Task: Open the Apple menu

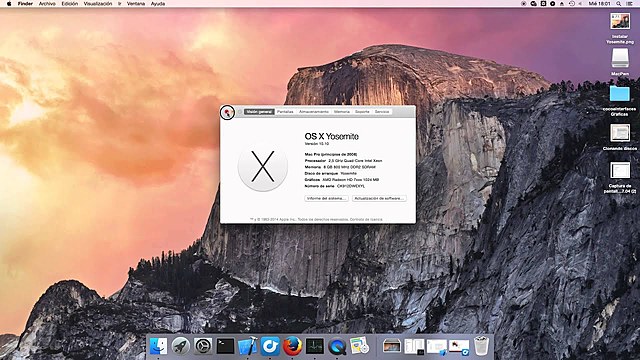Action: (x=9, y=4)
